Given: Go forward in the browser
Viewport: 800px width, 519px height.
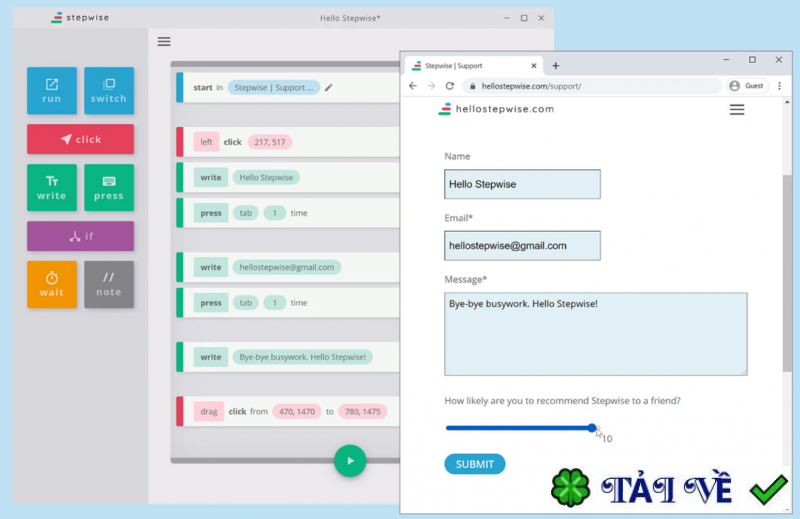Looking at the screenshot, I should tap(431, 86).
